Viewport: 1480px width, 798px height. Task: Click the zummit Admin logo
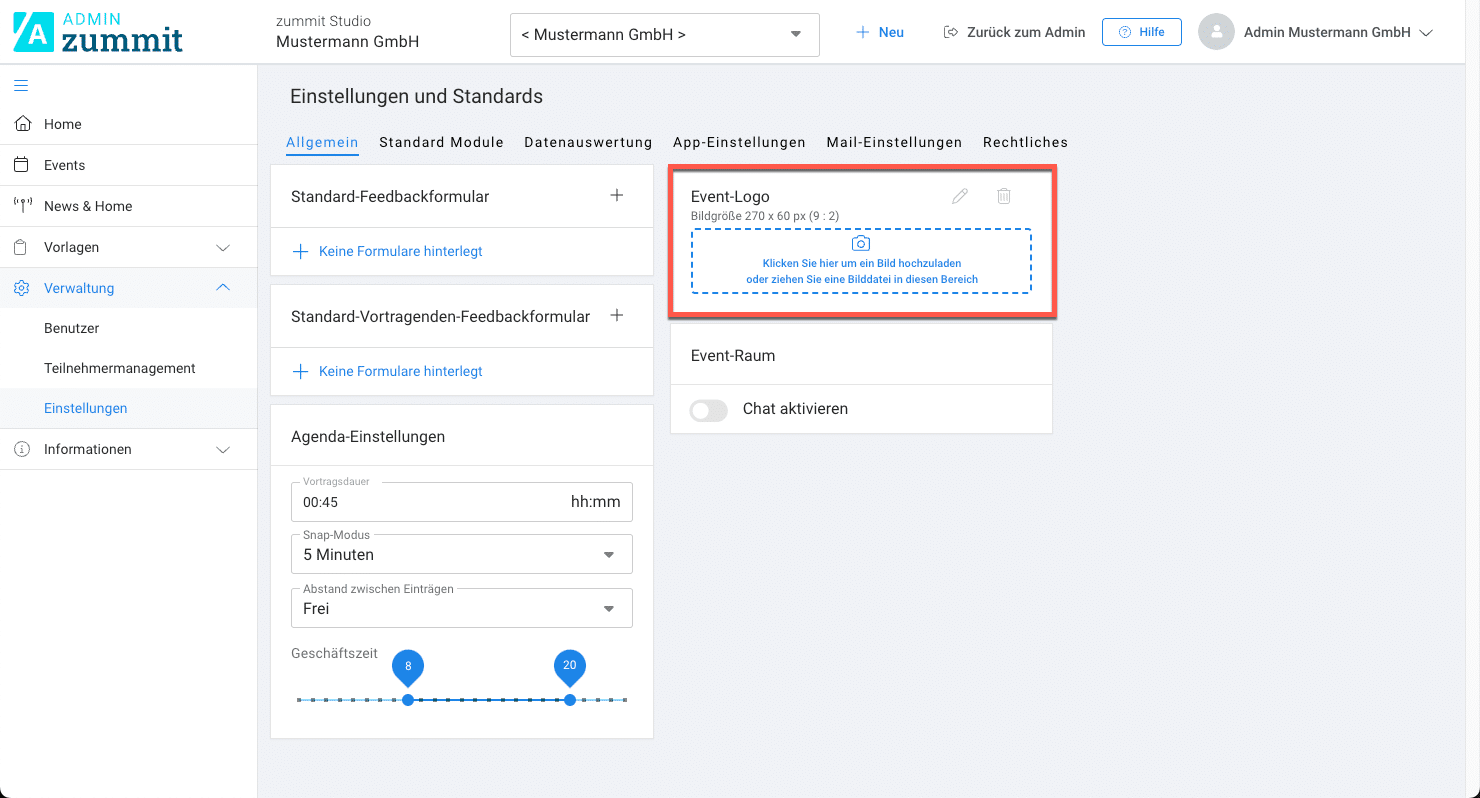(98, 33)
